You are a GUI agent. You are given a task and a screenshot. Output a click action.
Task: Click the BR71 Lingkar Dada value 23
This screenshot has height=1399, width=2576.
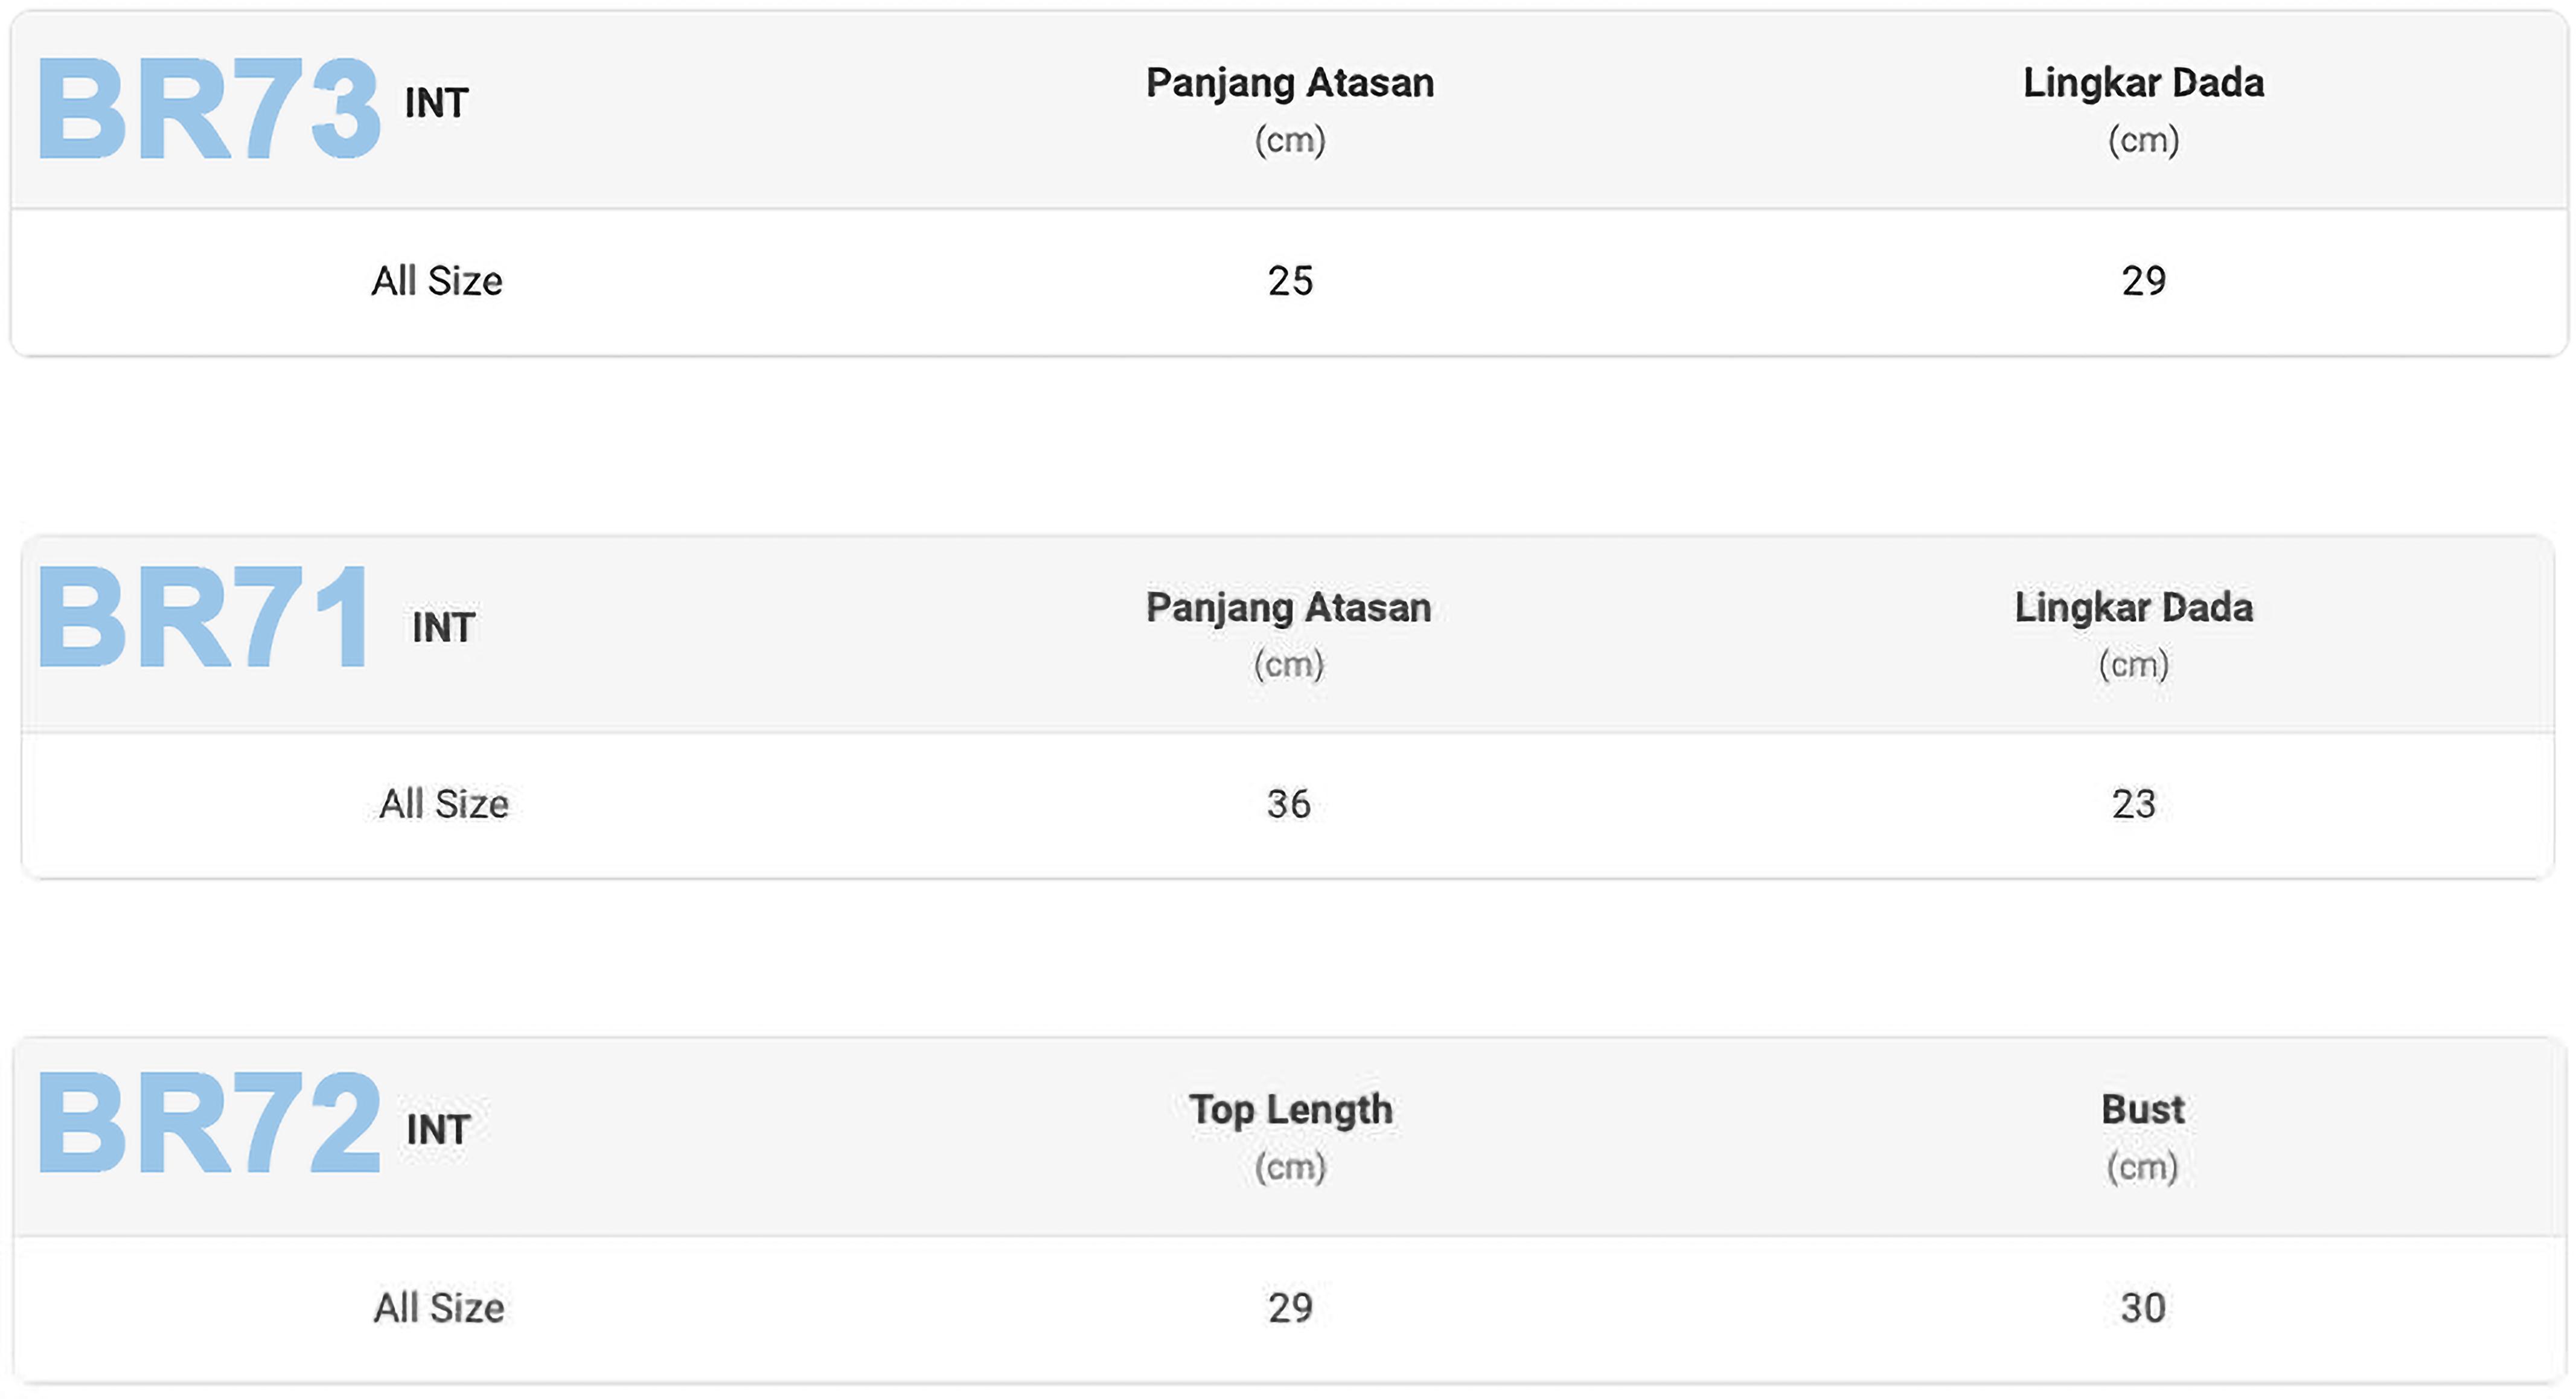2133,804
